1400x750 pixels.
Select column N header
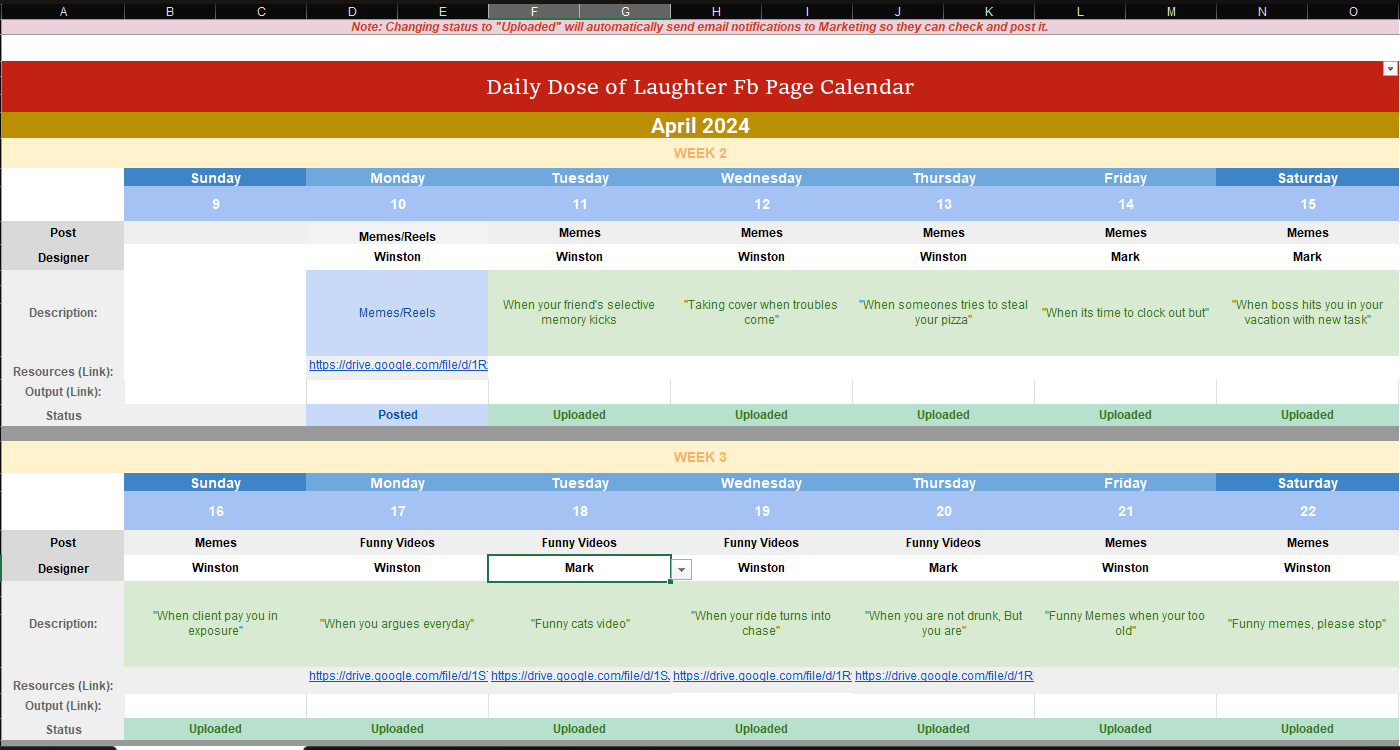[1262, 11]
